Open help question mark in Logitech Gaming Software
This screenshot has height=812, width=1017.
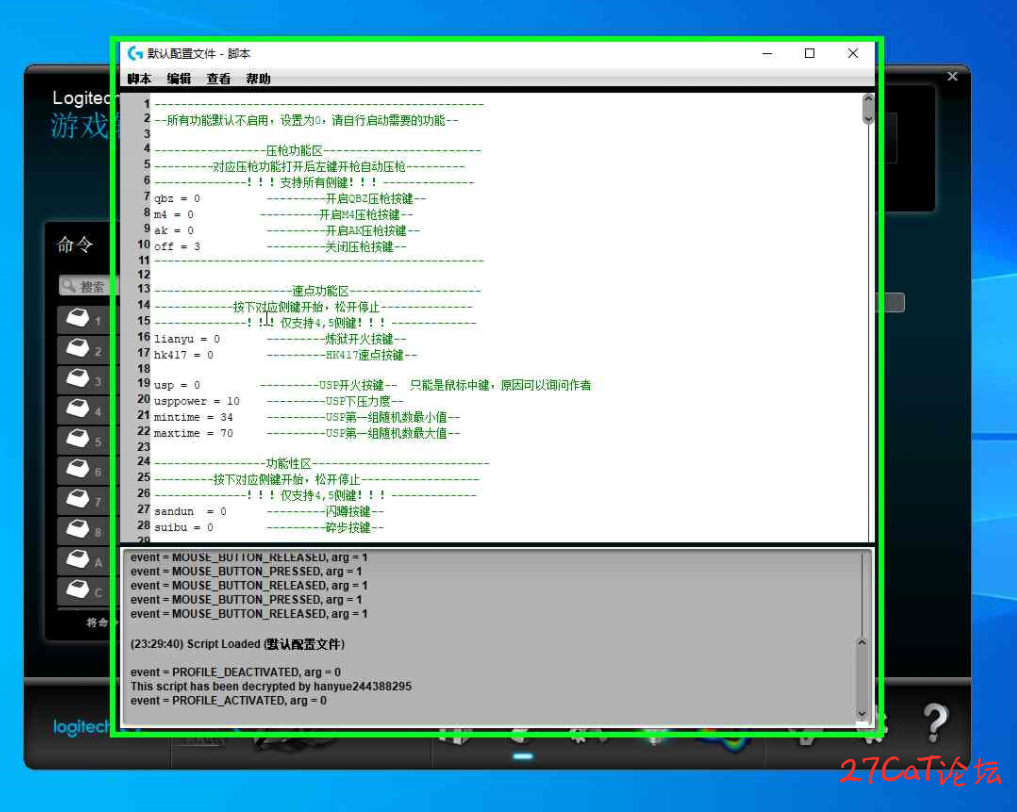tap(935, 722)
